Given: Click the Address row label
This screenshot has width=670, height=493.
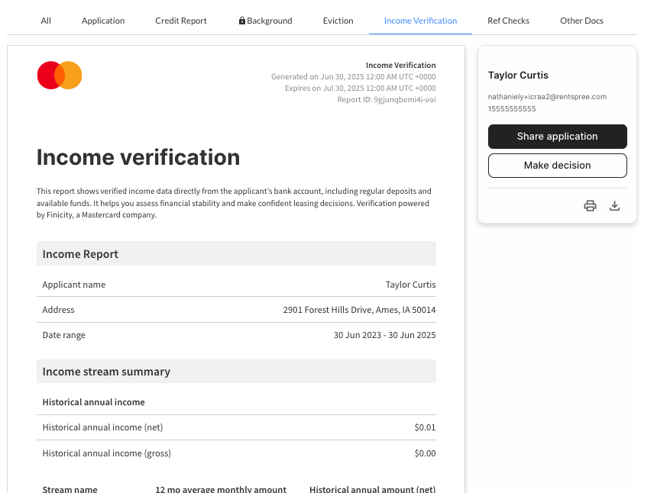Looking at the screenshot, I should pos(58,310).
